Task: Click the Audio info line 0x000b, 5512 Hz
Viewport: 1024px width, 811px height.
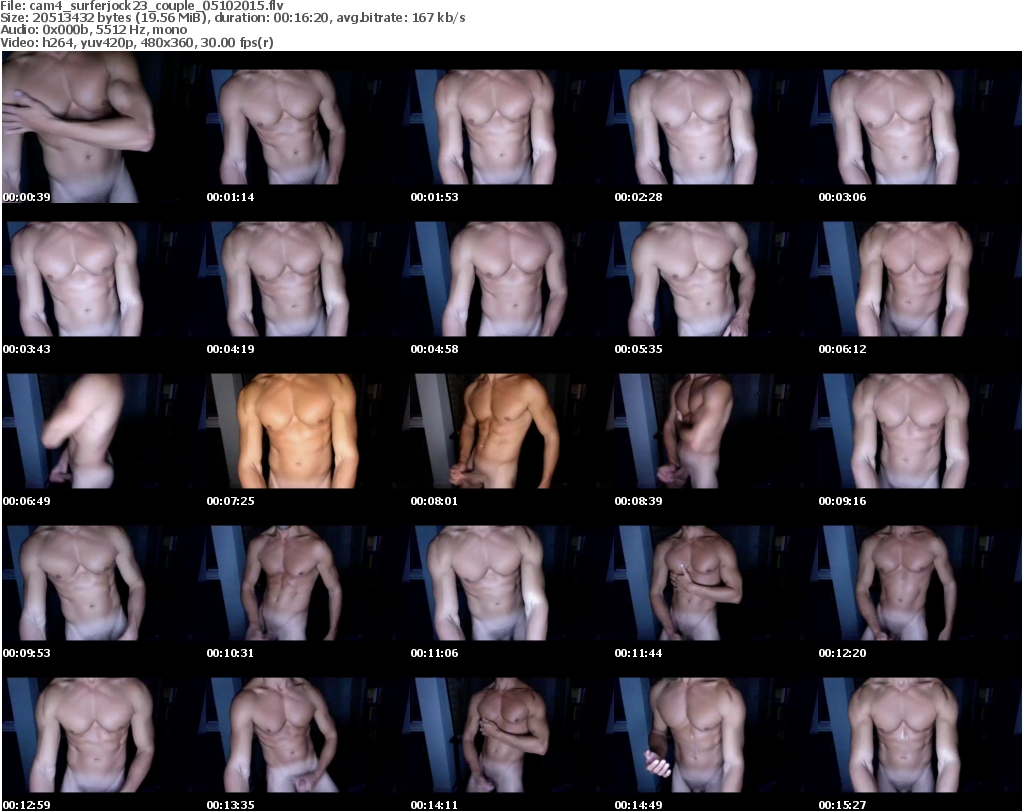Action: (x=93, y=30)
